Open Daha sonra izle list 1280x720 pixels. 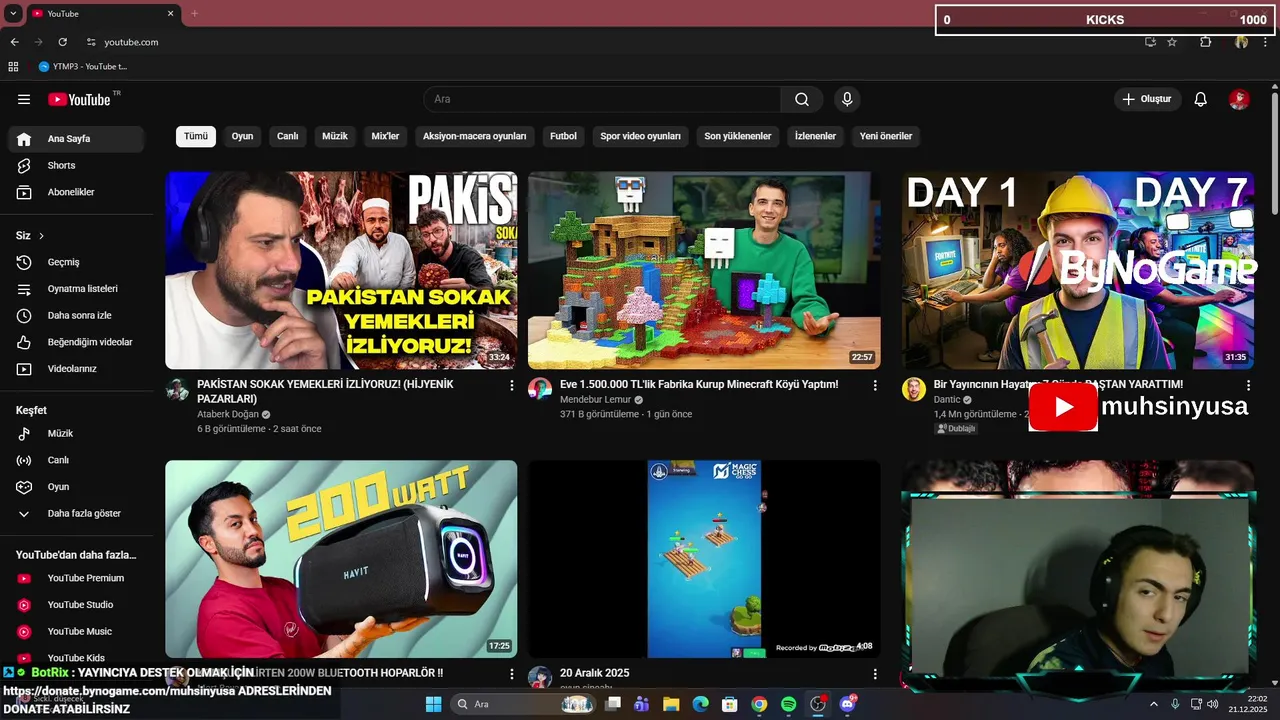click(x=76, y=315)
